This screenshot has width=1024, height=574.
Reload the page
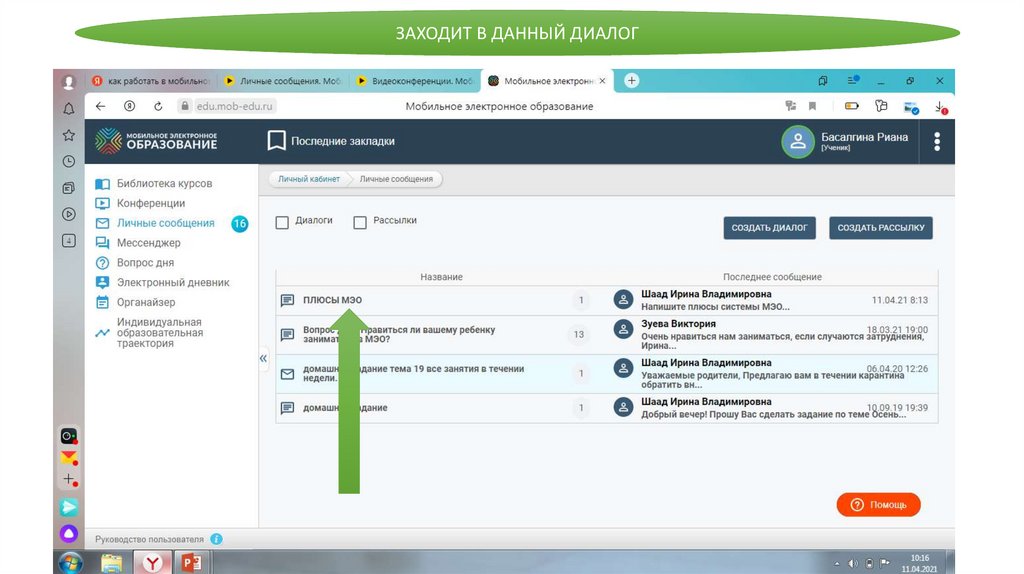(158, 106)
